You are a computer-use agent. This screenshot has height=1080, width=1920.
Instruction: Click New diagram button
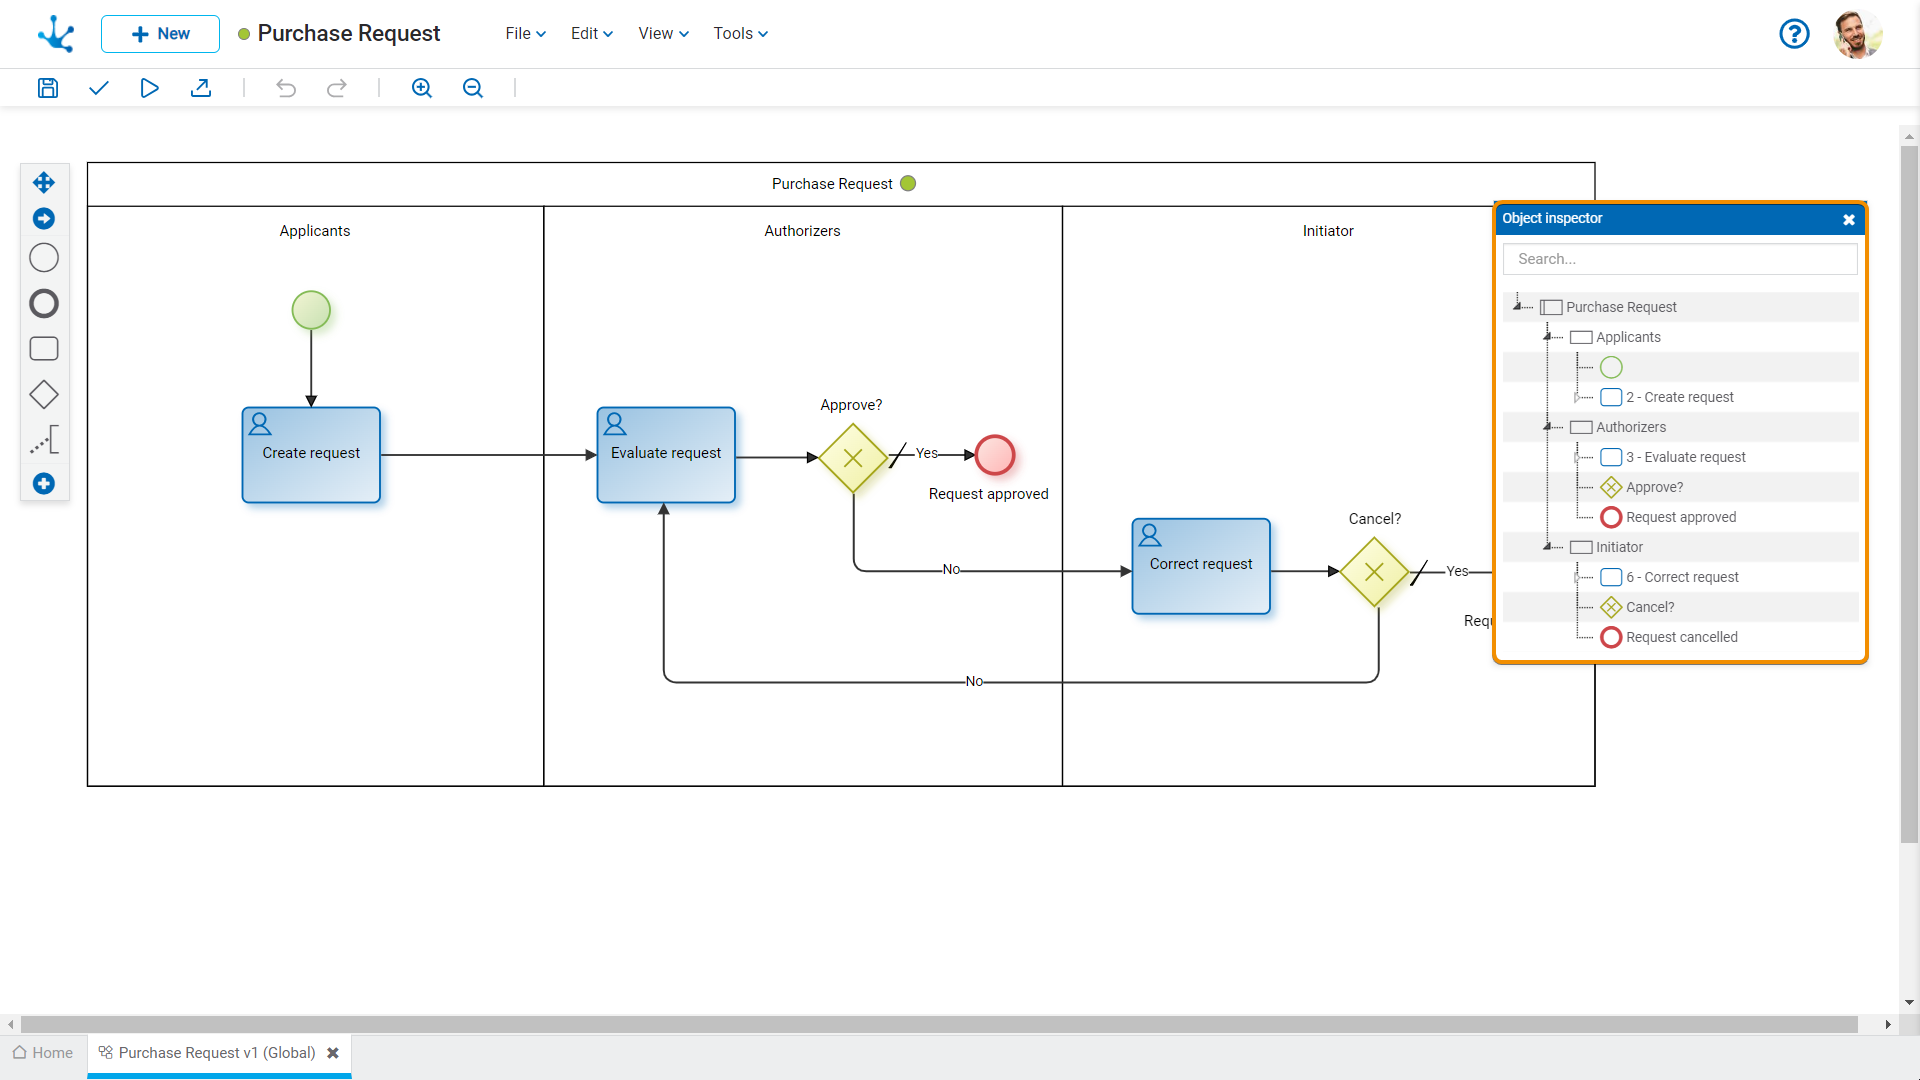pos(158,33)
